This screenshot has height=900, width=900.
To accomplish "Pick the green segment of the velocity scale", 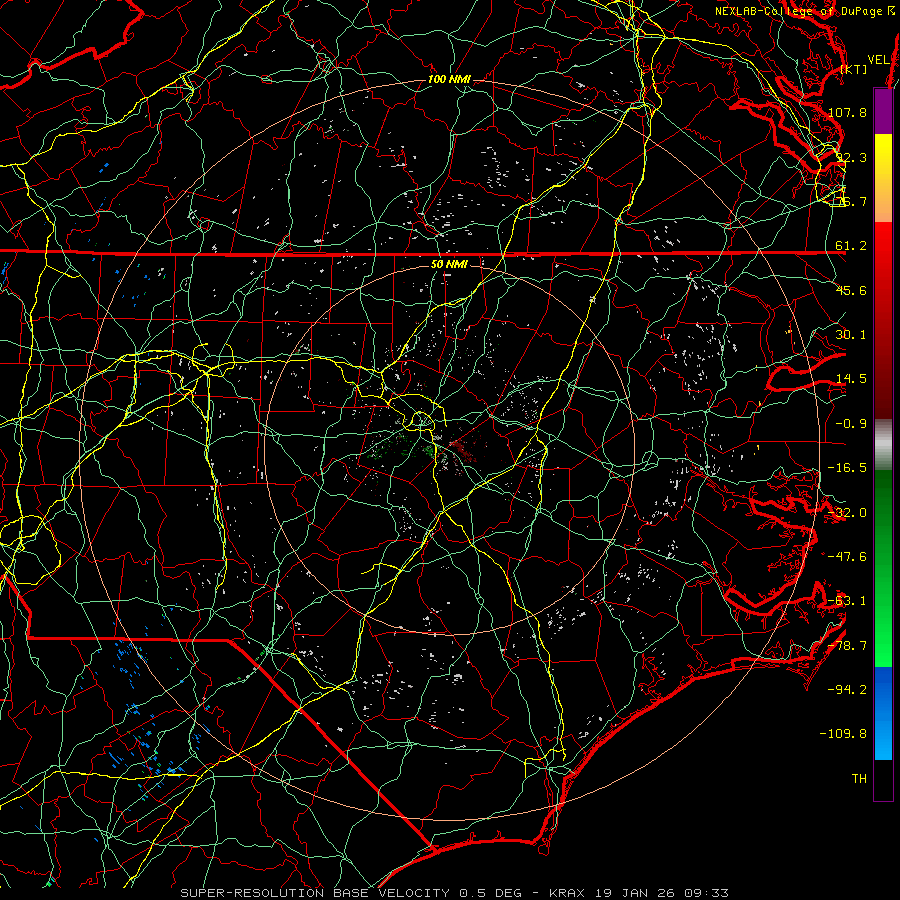I will [883, 568].
